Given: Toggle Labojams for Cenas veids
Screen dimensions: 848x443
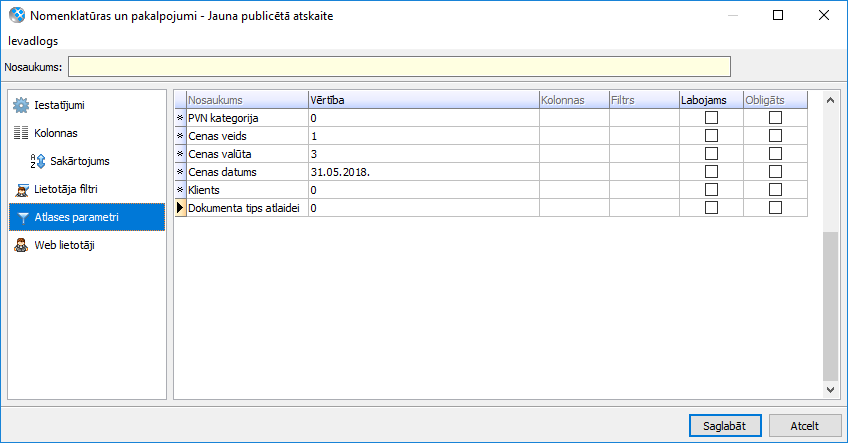Looking at the screenshot, I should pos(711,135).
